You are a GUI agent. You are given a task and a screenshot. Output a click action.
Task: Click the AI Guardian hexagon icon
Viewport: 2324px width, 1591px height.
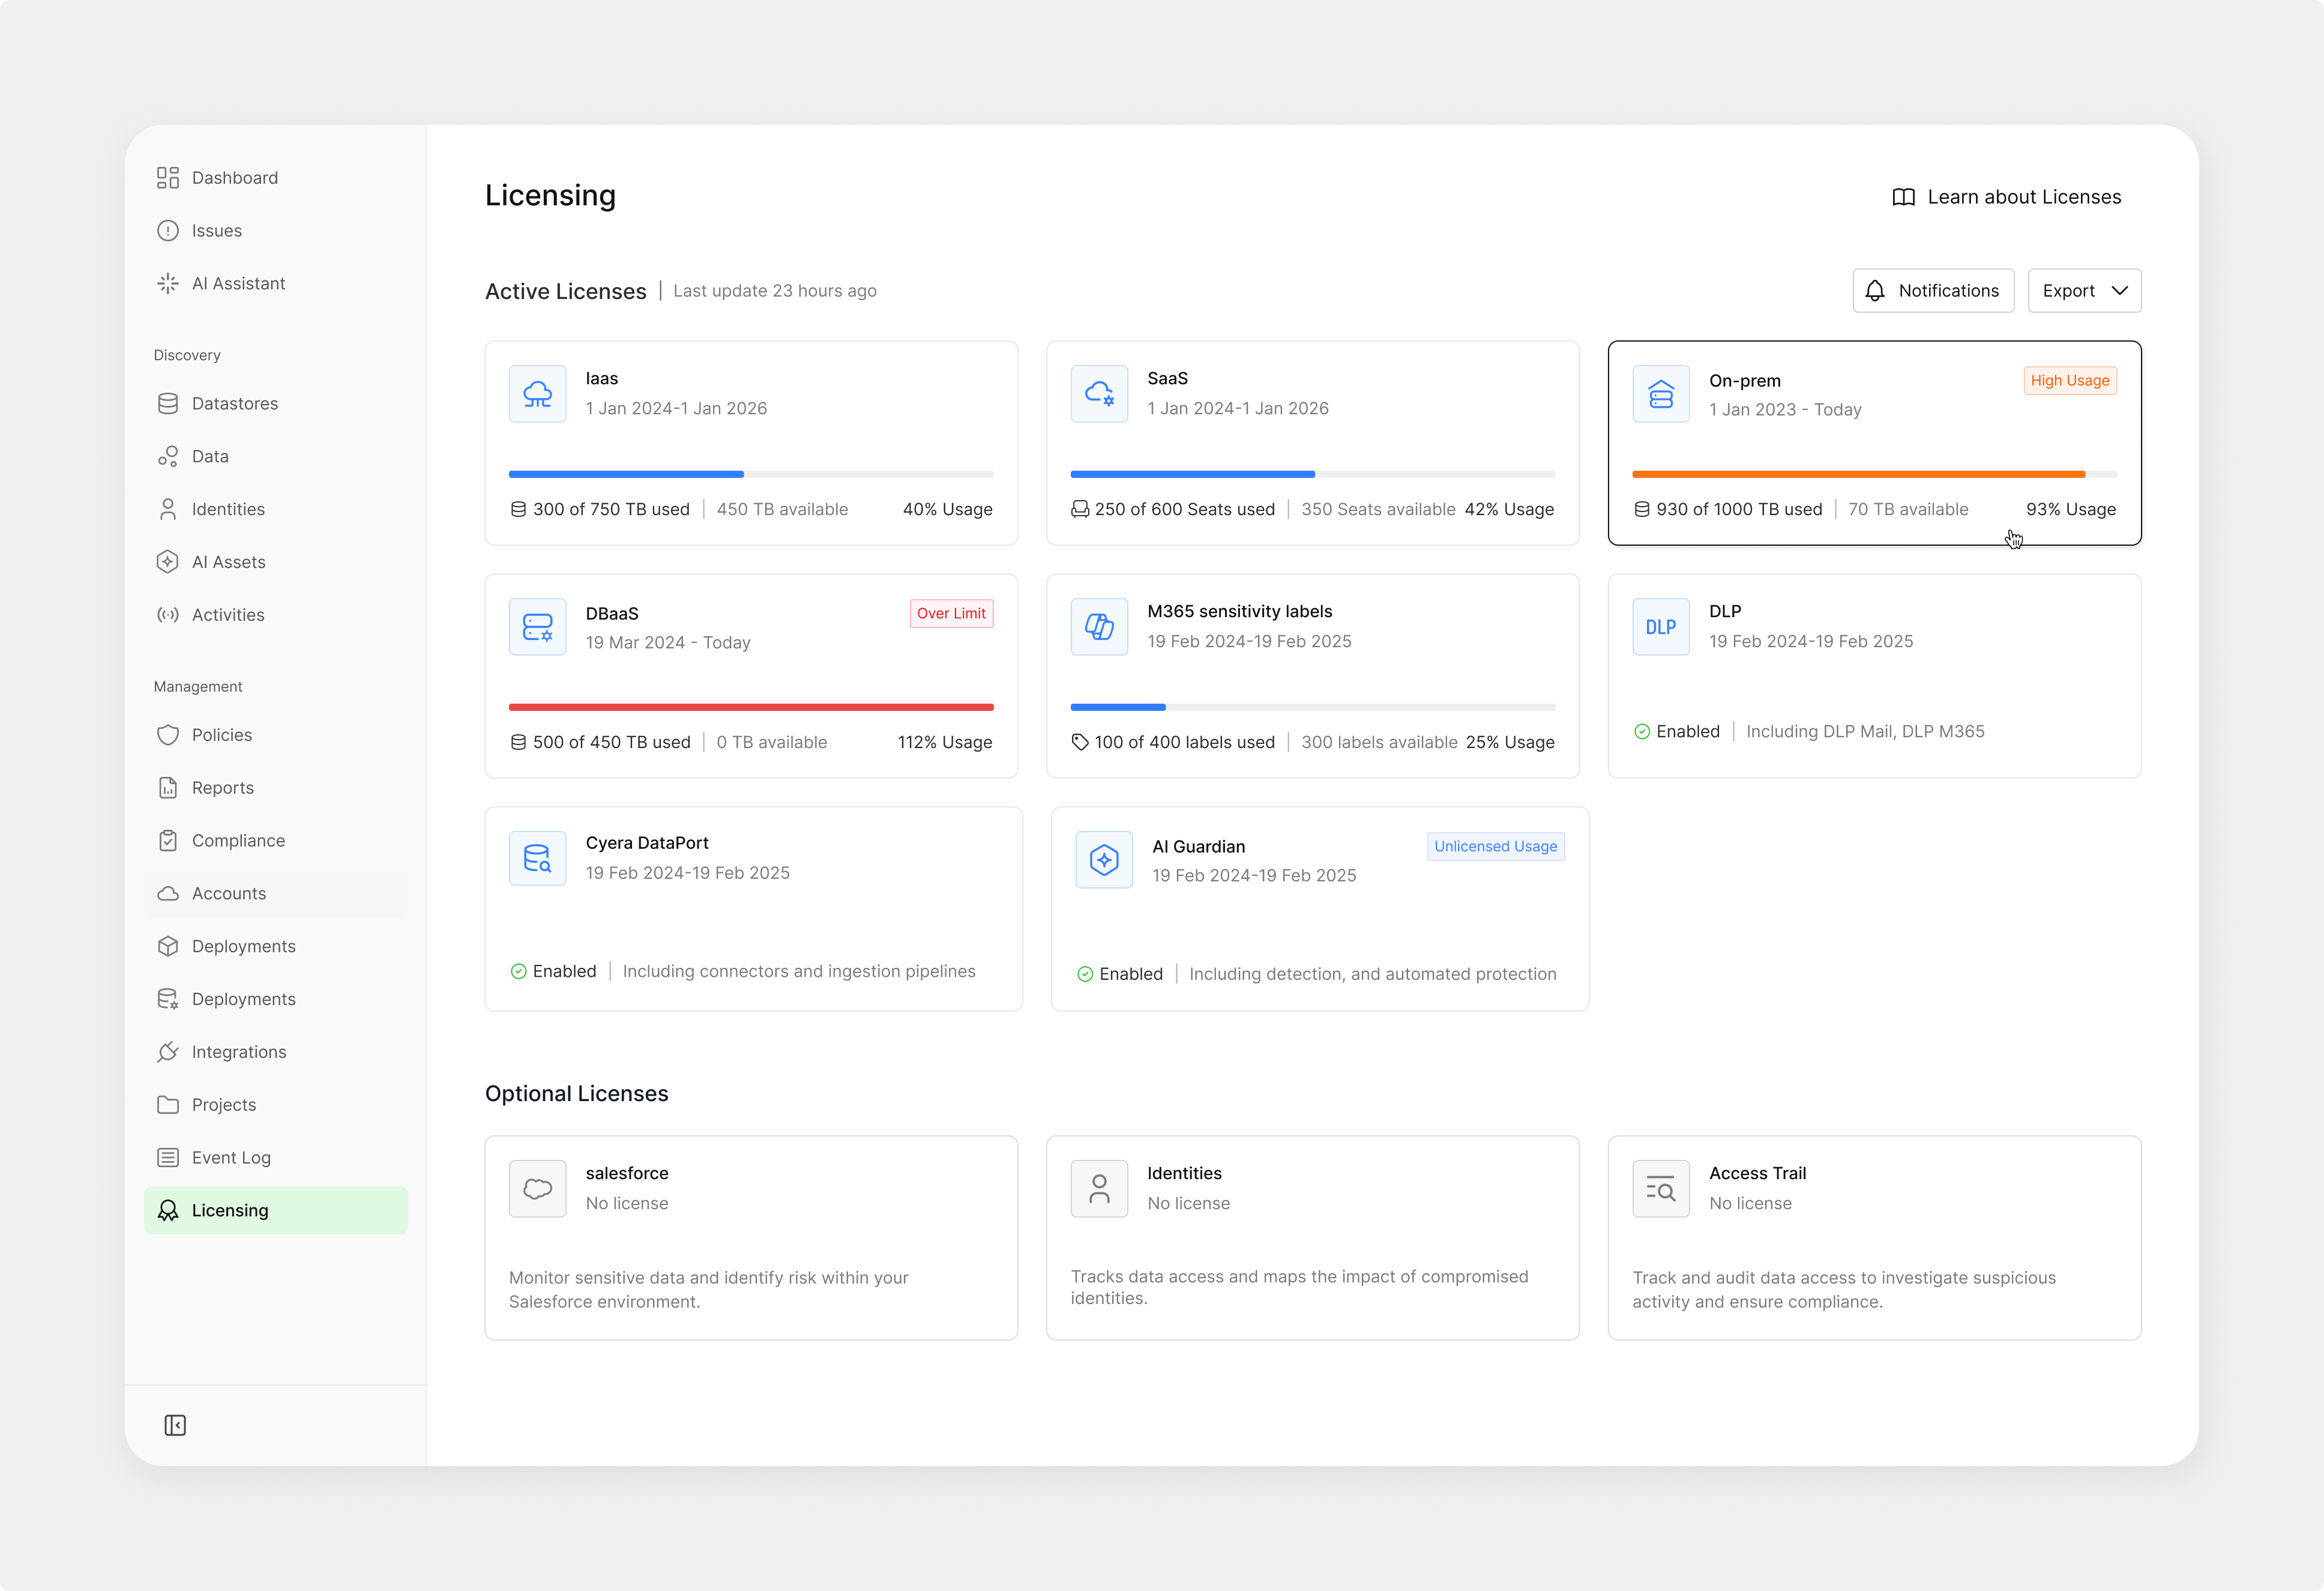pyautogui.click(x=1104, y=860)
